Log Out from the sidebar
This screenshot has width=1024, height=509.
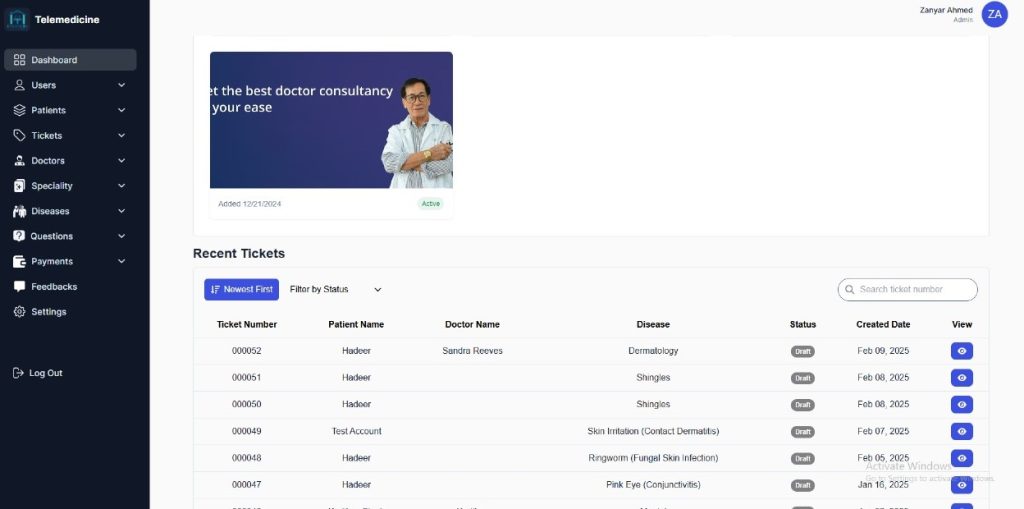[45, 373]
